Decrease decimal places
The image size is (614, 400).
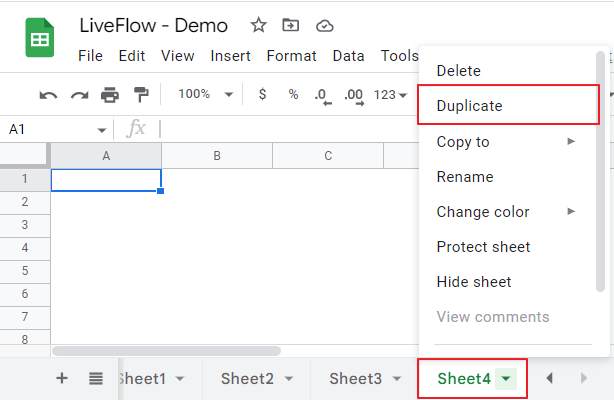pos(323,96)
